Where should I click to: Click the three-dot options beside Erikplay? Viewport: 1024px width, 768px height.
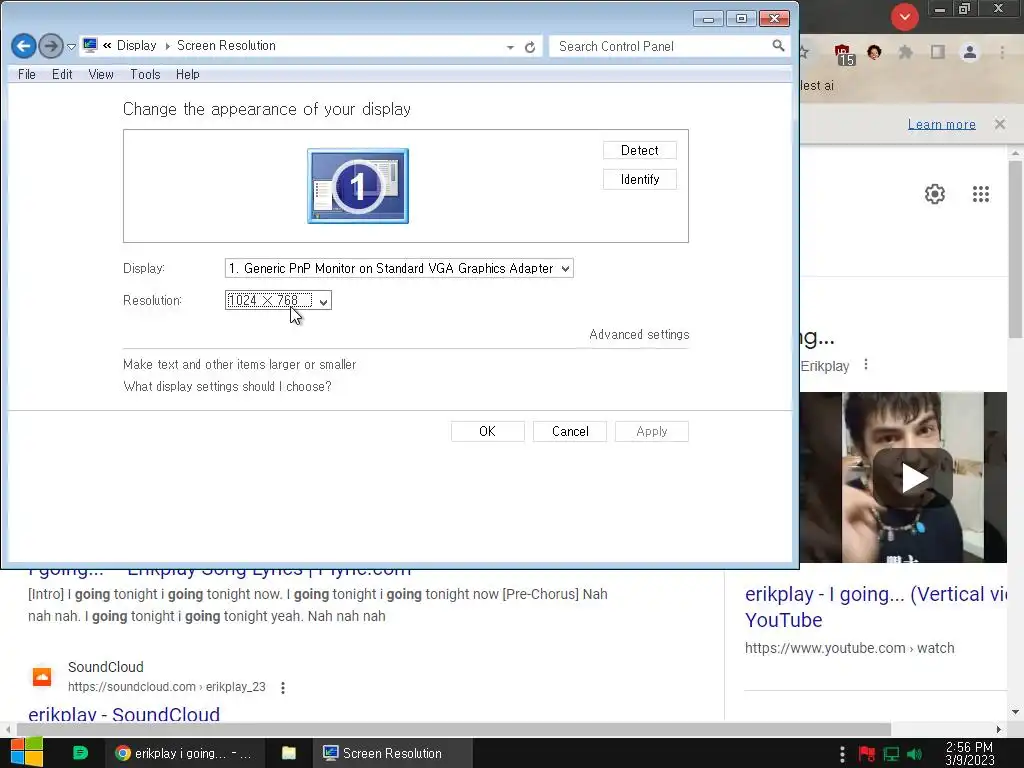click(x=866, y=364)
